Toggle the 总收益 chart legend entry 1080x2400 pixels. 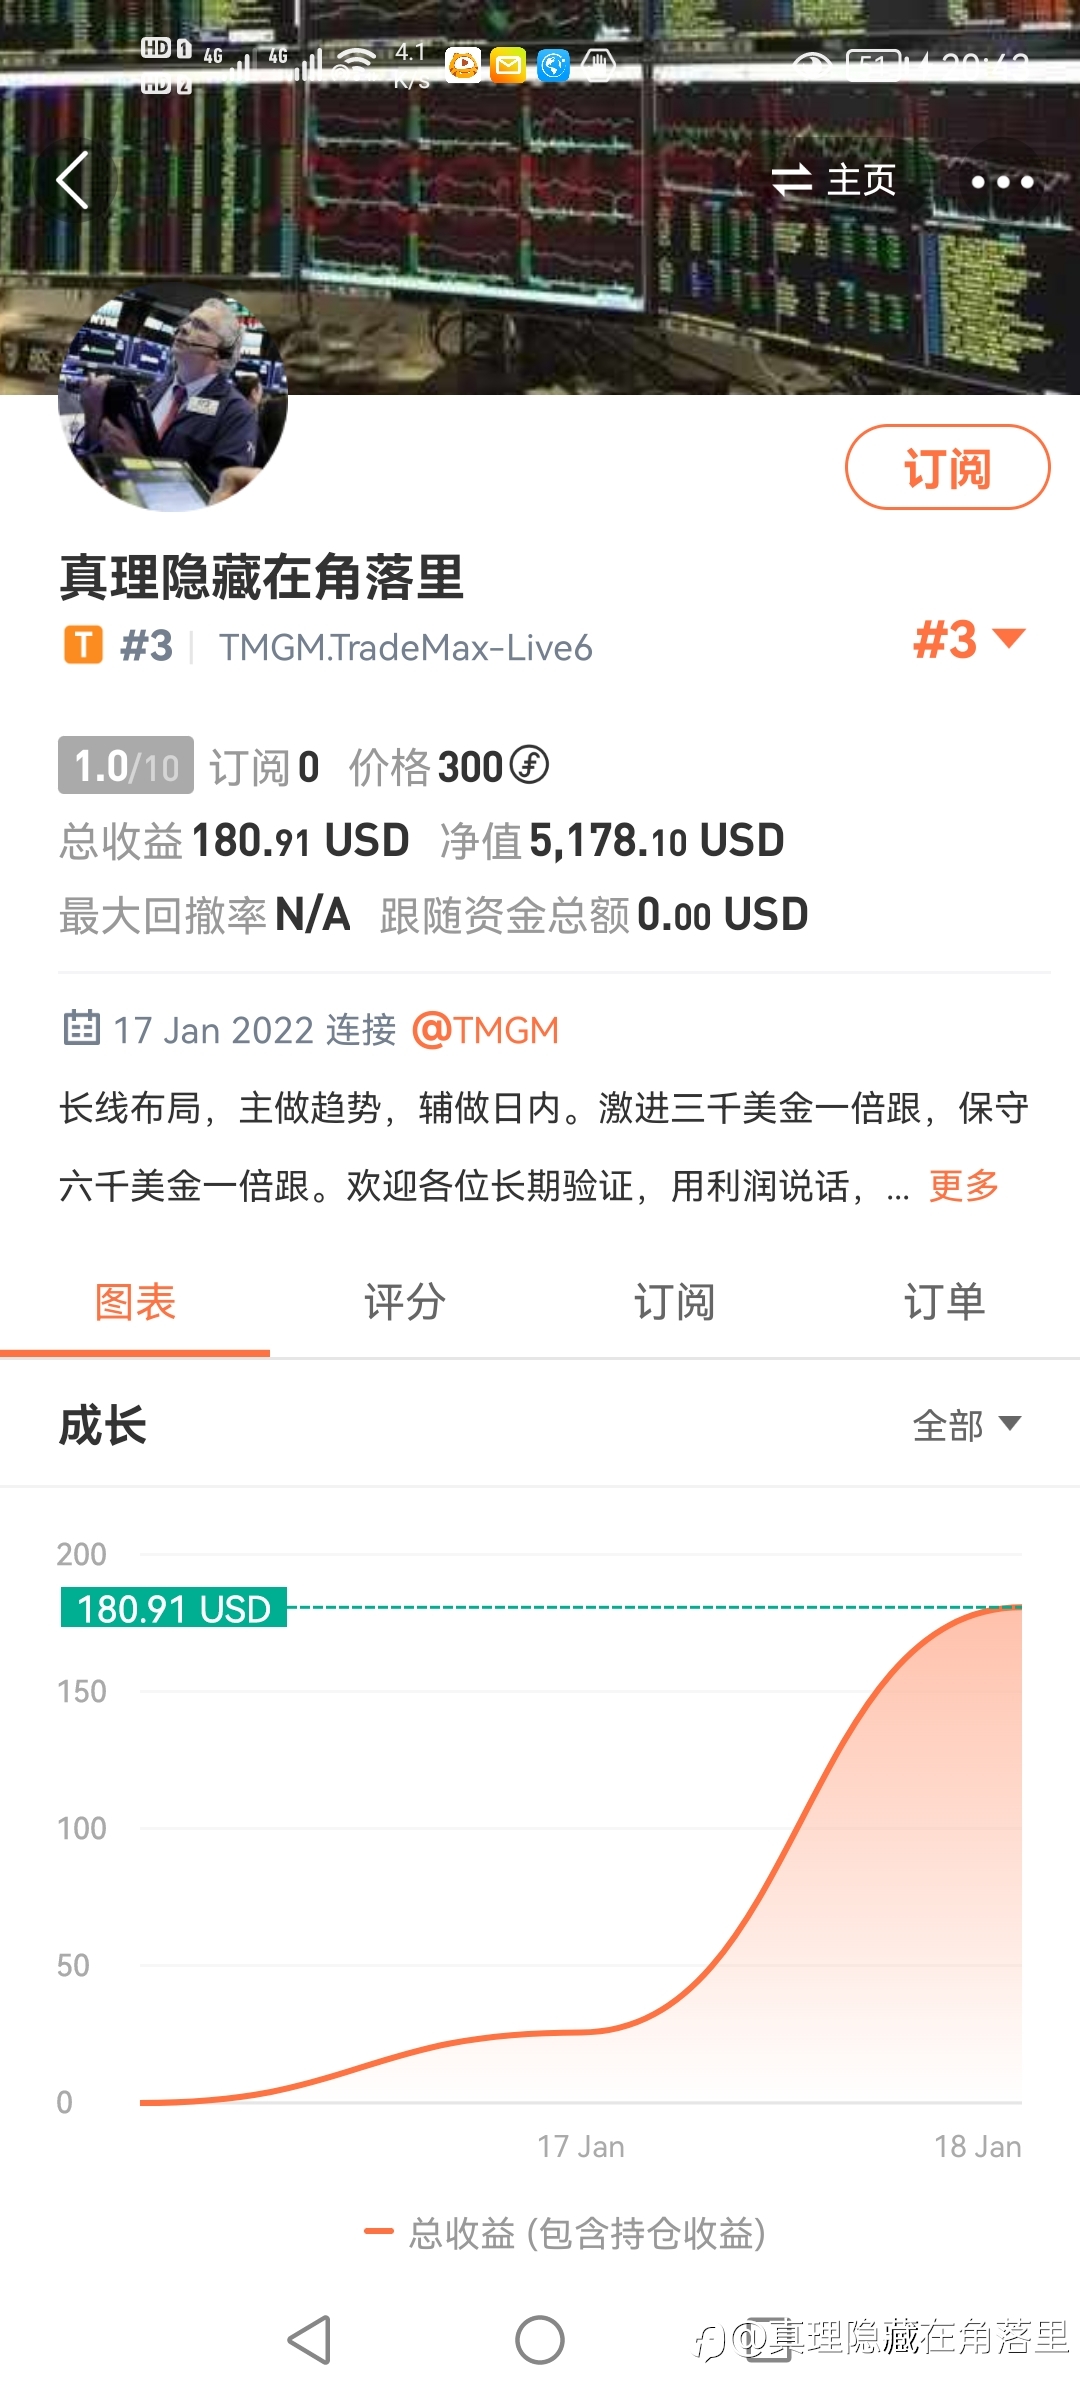(565, 2234)
